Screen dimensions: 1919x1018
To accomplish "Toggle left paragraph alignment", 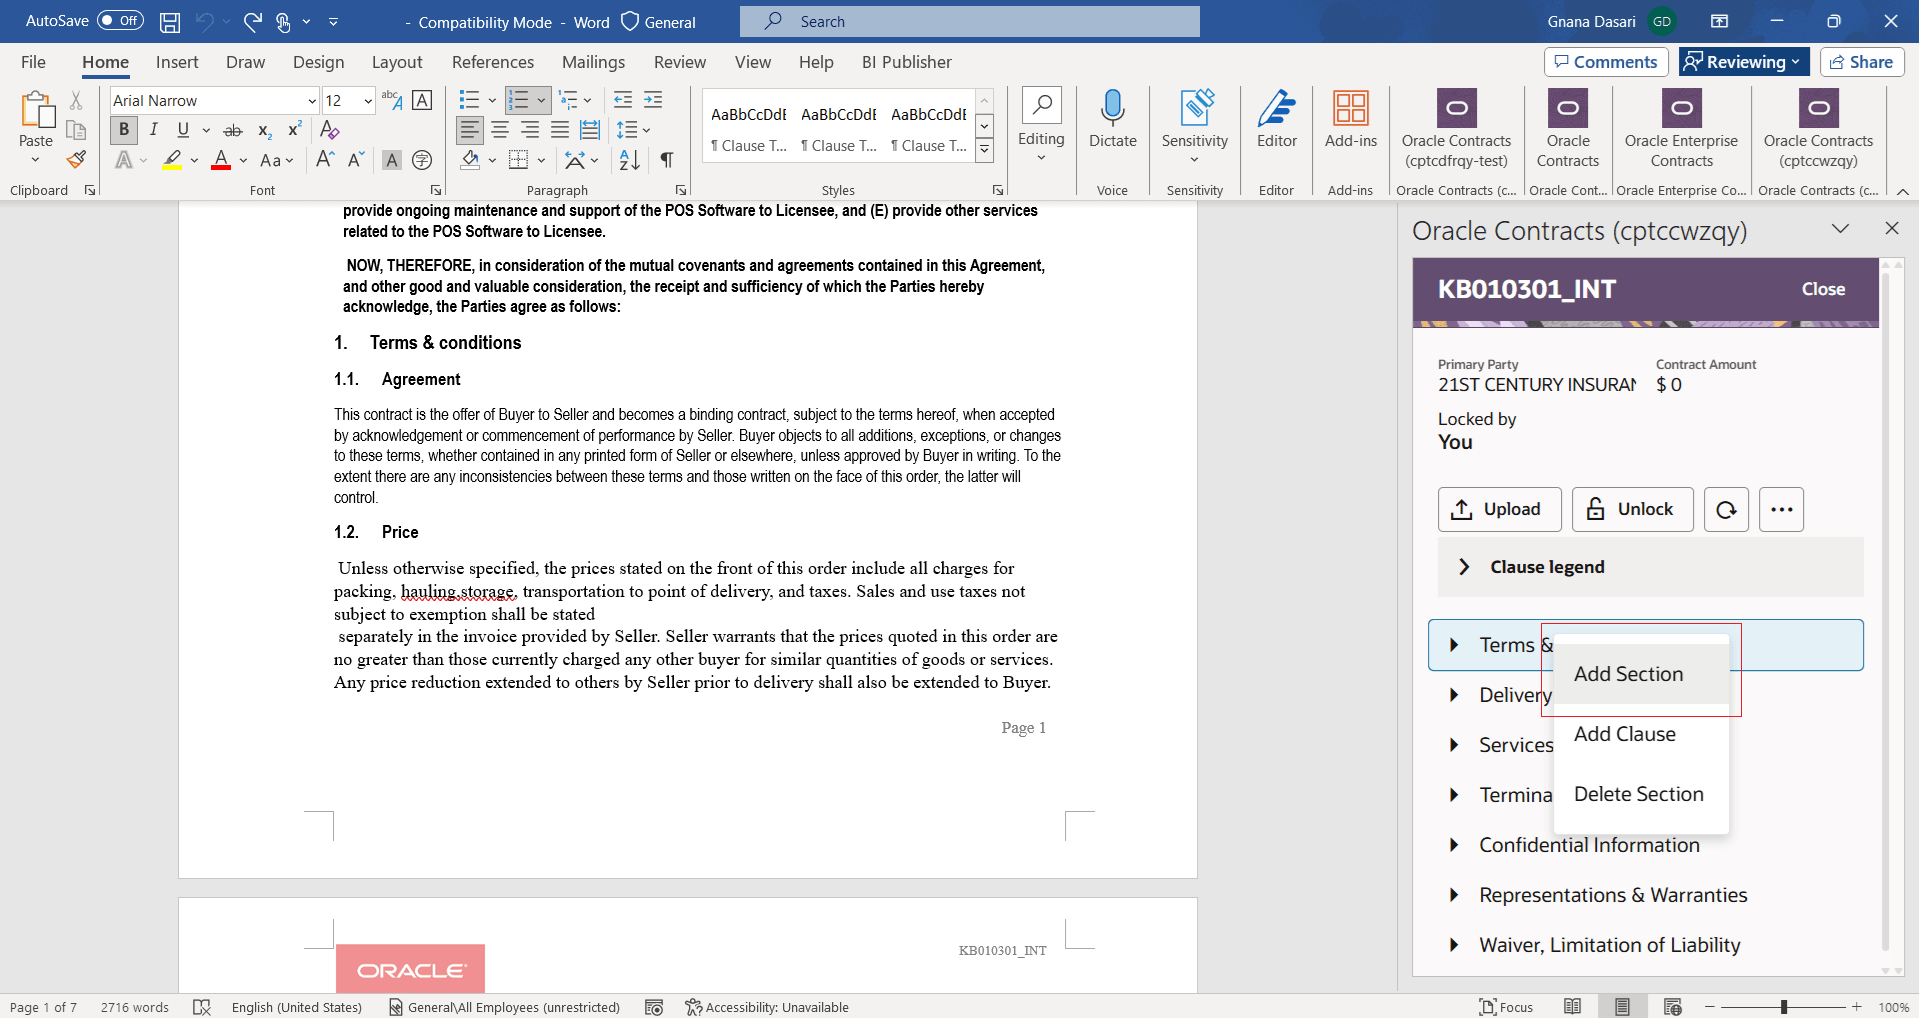I will (470, 130).
